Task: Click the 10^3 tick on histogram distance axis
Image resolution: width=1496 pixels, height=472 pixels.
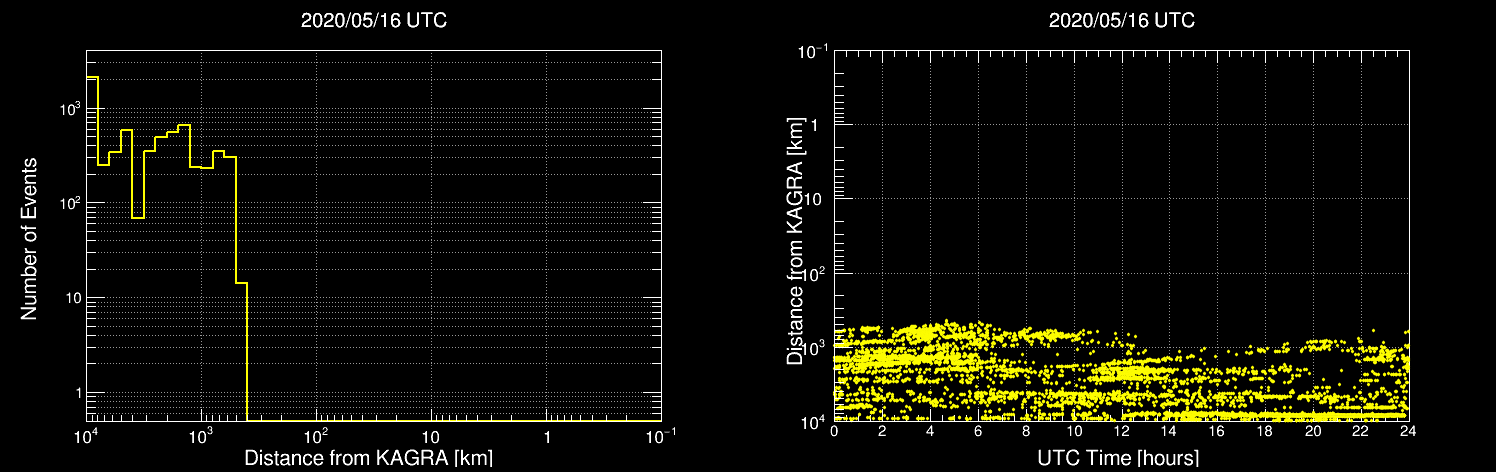Action: coord(201,436)
